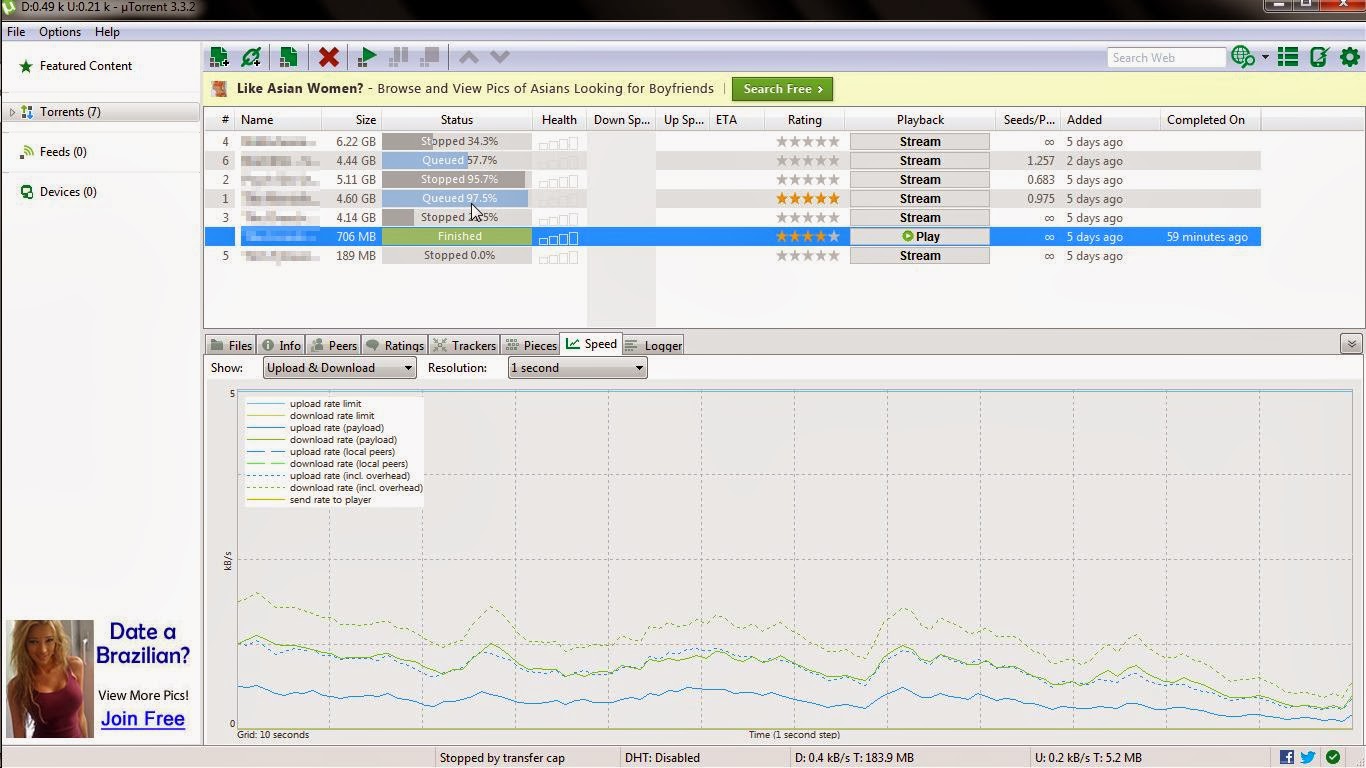Click the Devices icon in sidebar
The width and height of the screenshot is (1366, 768).
point(27,192)
